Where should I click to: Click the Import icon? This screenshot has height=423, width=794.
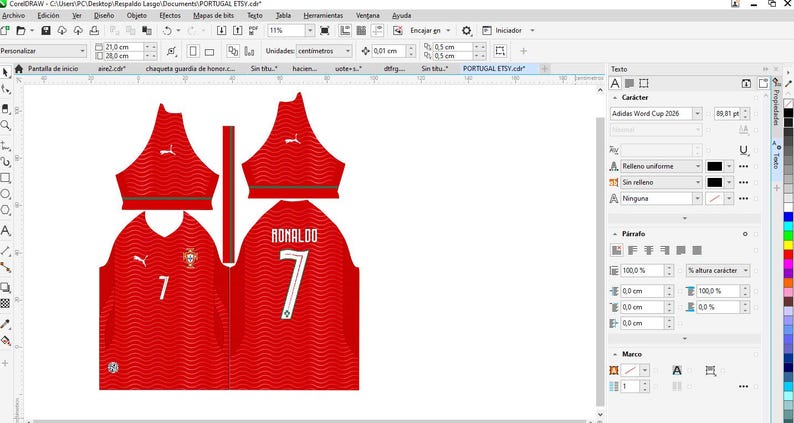tap(221, 30)
